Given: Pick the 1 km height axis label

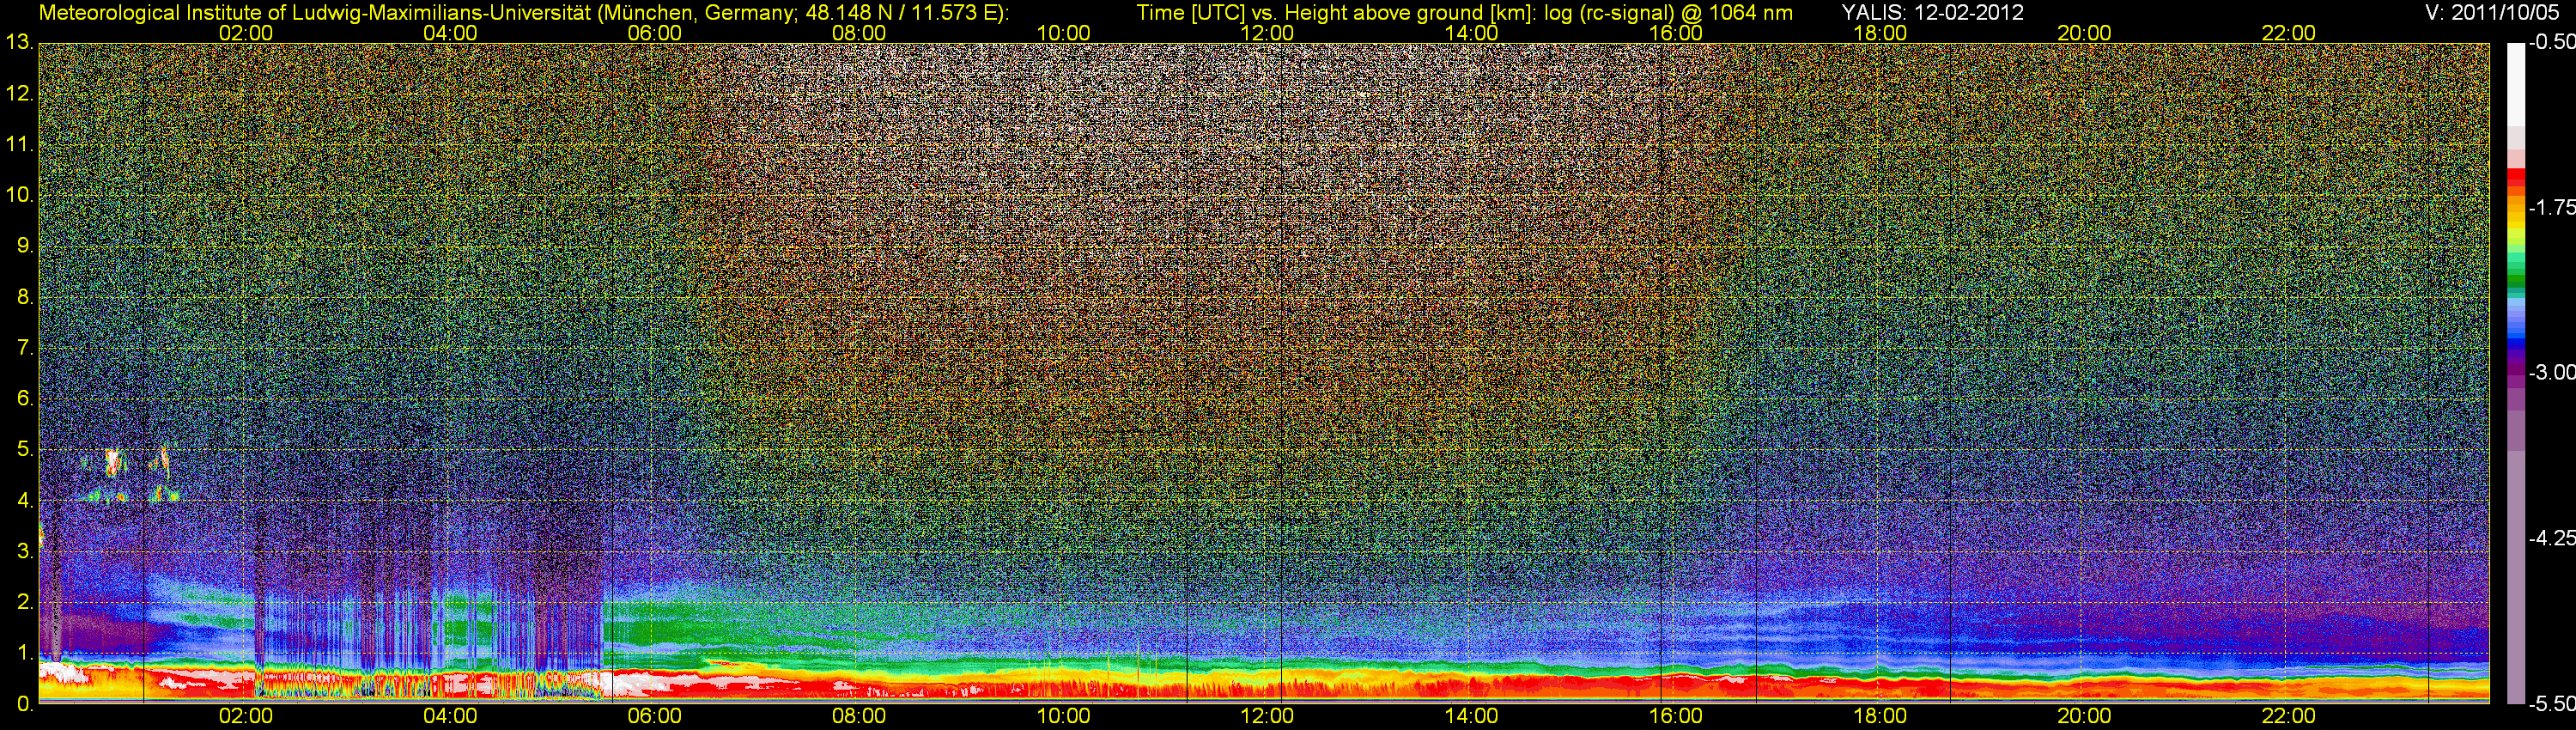Looking at the screenshot, I should (24, 653).
